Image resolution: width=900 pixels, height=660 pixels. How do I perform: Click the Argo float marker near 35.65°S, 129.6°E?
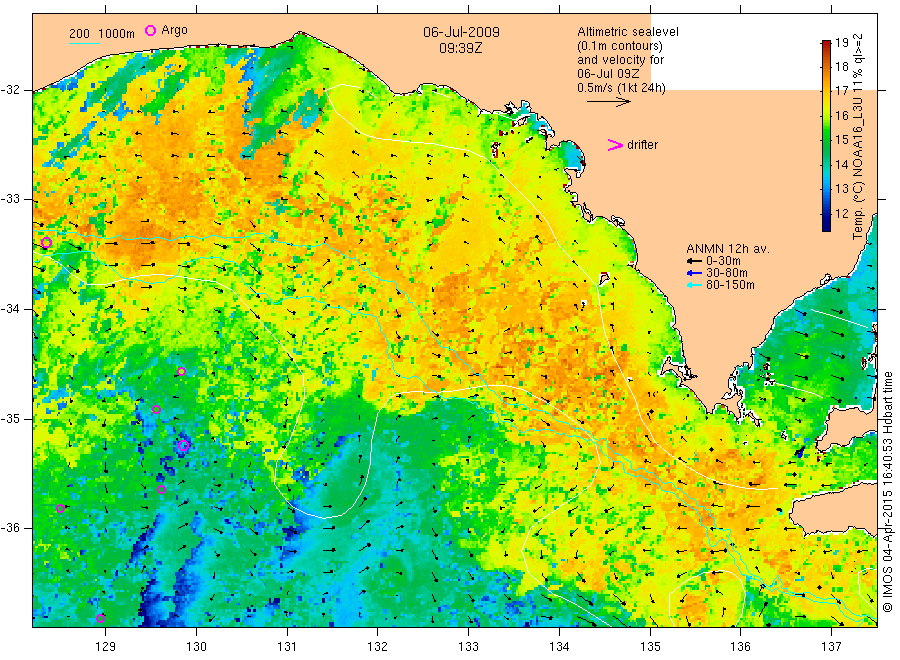161,490
